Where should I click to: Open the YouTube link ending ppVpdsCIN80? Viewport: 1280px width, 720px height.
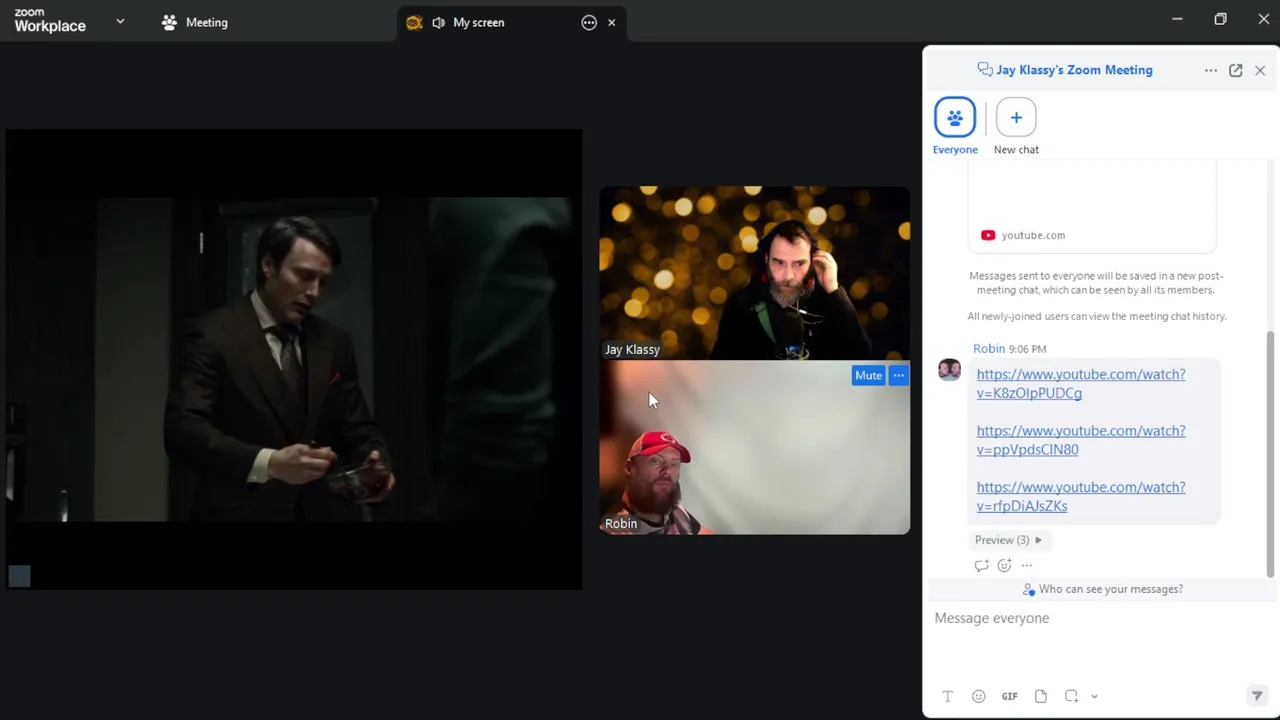(x=1080, y=440)
